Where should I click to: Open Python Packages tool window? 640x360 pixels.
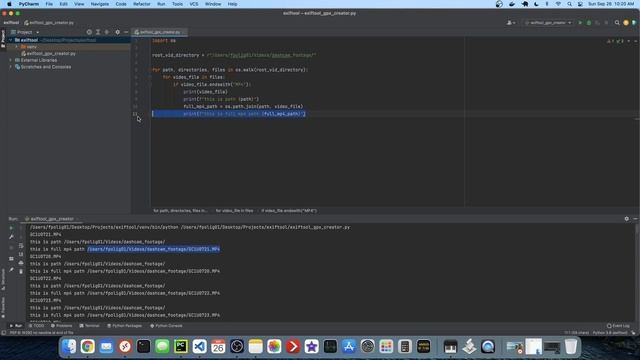124,326
